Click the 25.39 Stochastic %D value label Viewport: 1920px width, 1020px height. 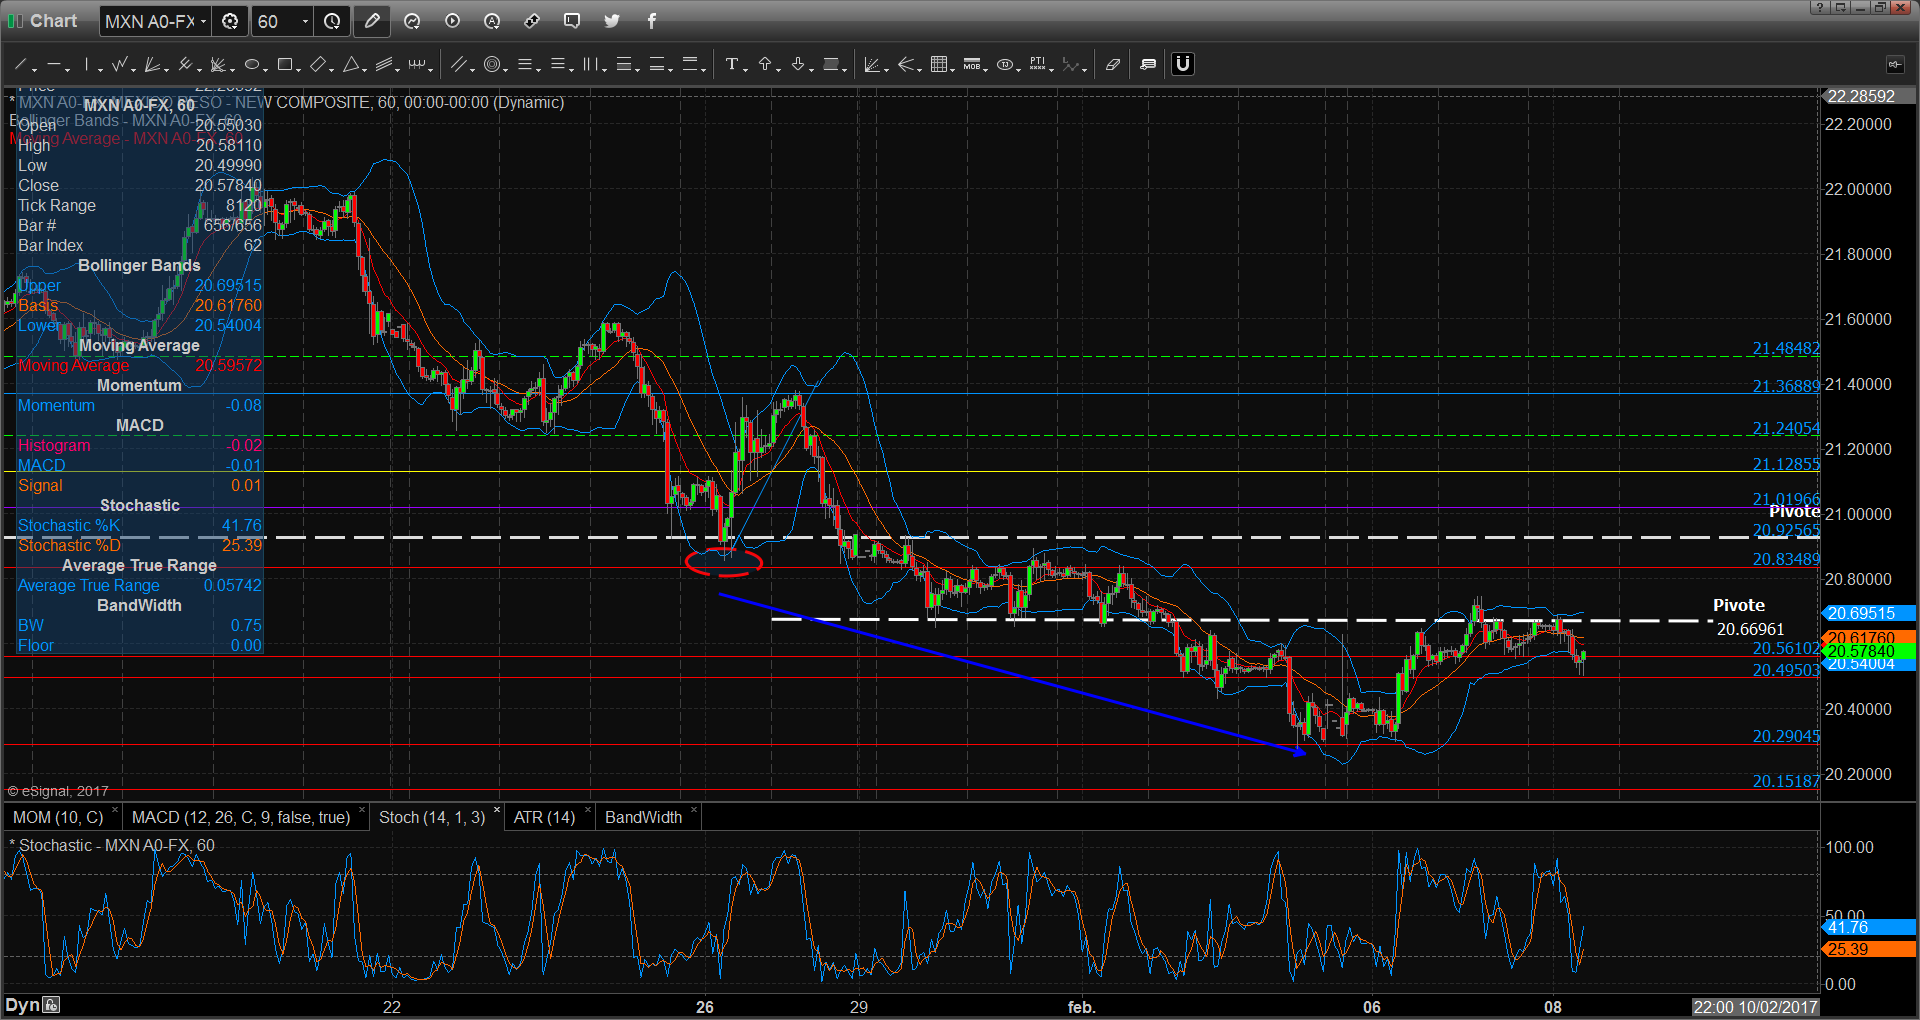pos(1868,949)
